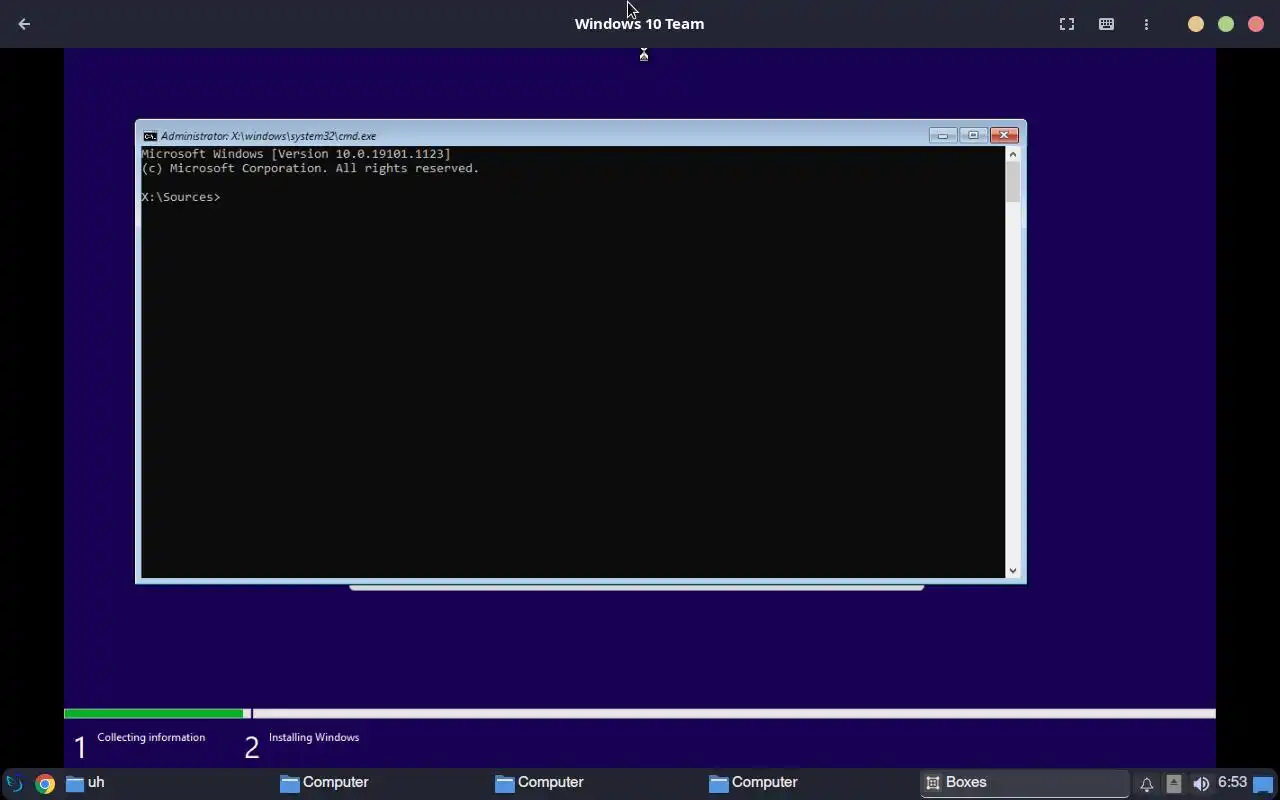Click the X:\Sources> prompt line
The width and height of the screenshot is (1280, 800).
[x=181, y=197]
